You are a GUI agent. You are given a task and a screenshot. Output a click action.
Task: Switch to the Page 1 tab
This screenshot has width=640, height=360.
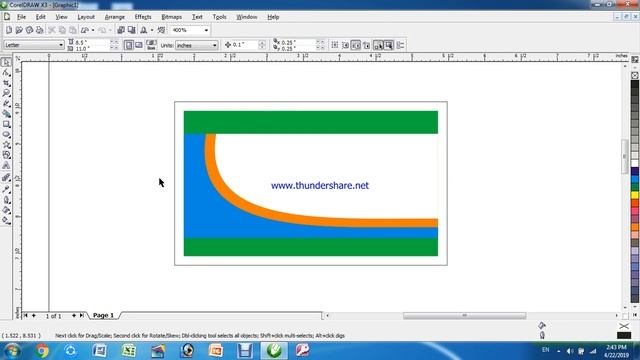pyautogui.click(x=103, y=315)
